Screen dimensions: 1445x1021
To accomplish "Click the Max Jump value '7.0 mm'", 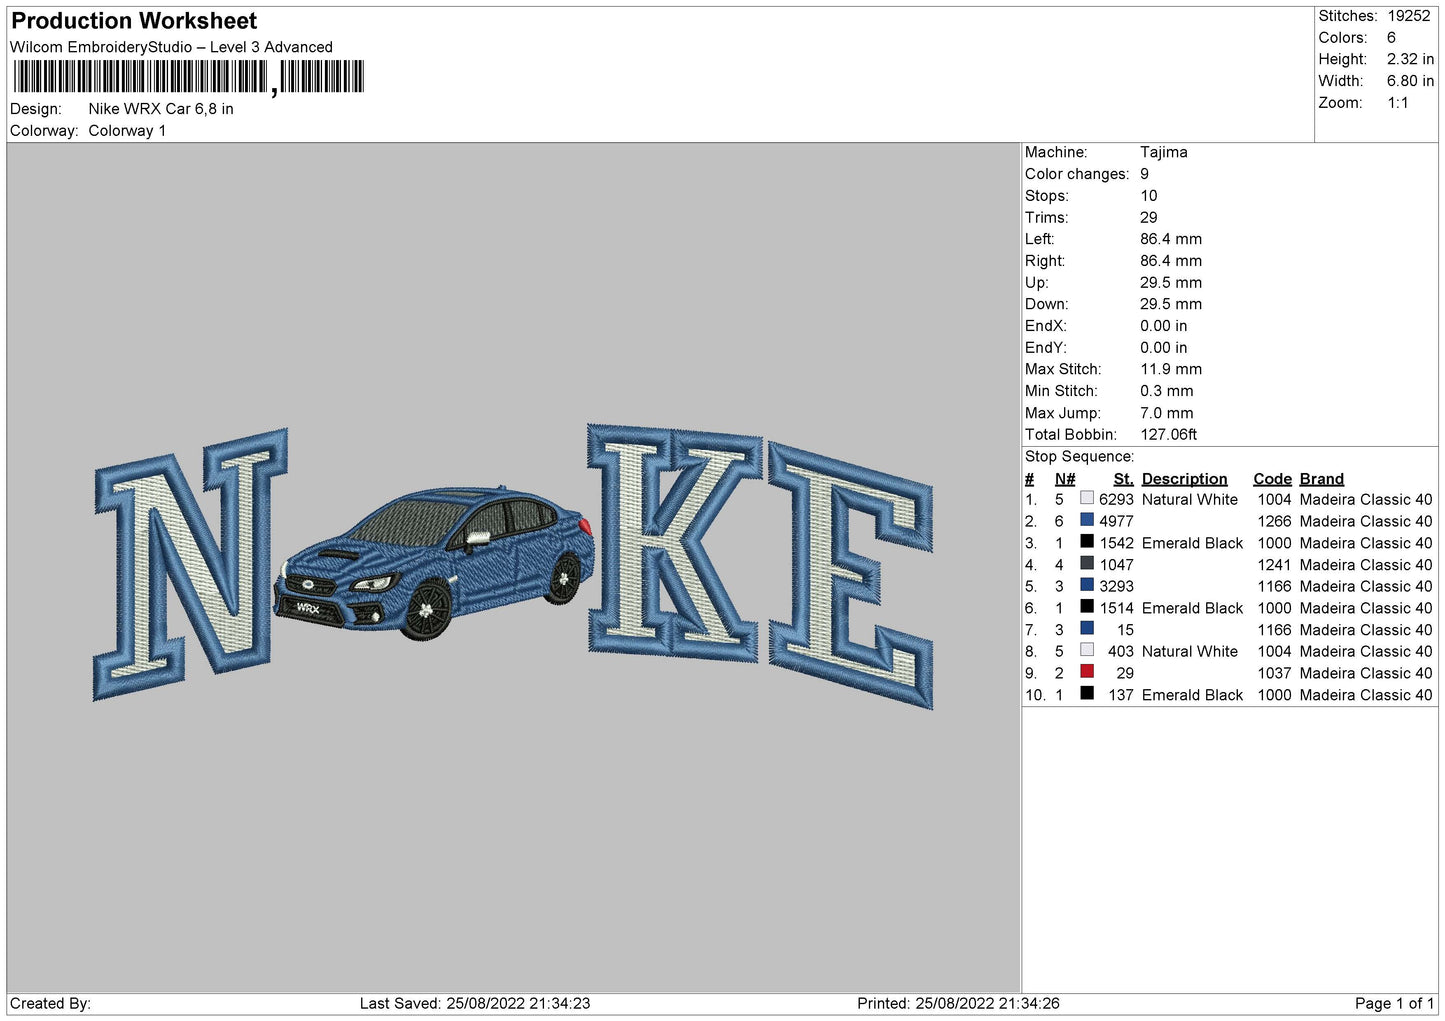I will click(1167, 413).
